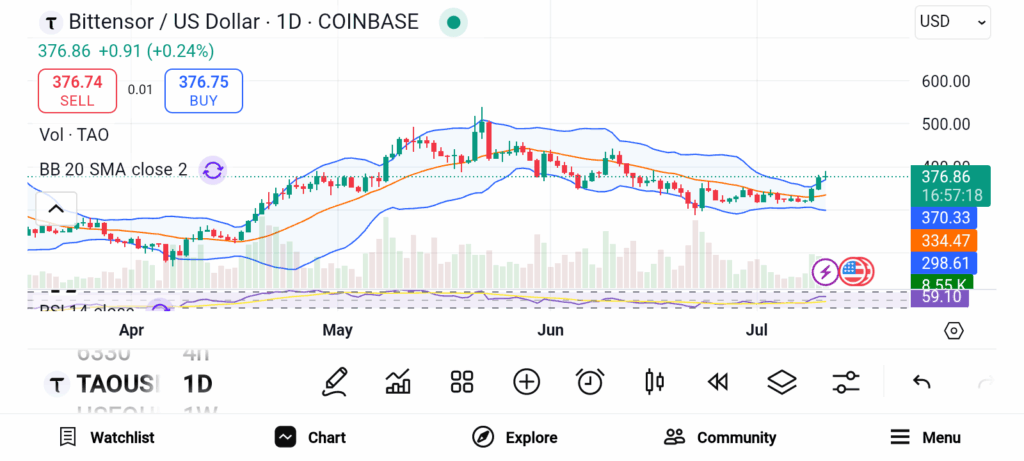
Task: Open the 1D interval selector
Action: coord(198,384)
